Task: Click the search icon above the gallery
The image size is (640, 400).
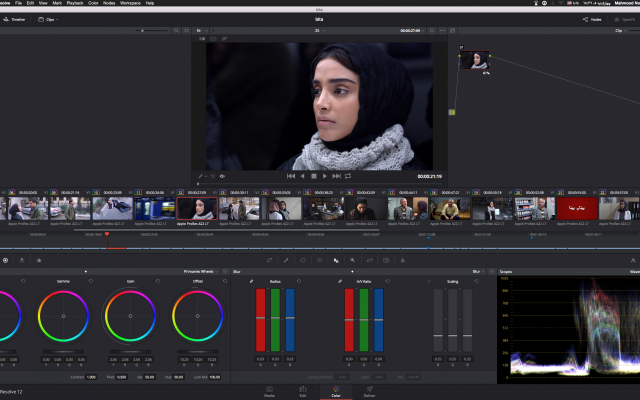Action: 176,31
